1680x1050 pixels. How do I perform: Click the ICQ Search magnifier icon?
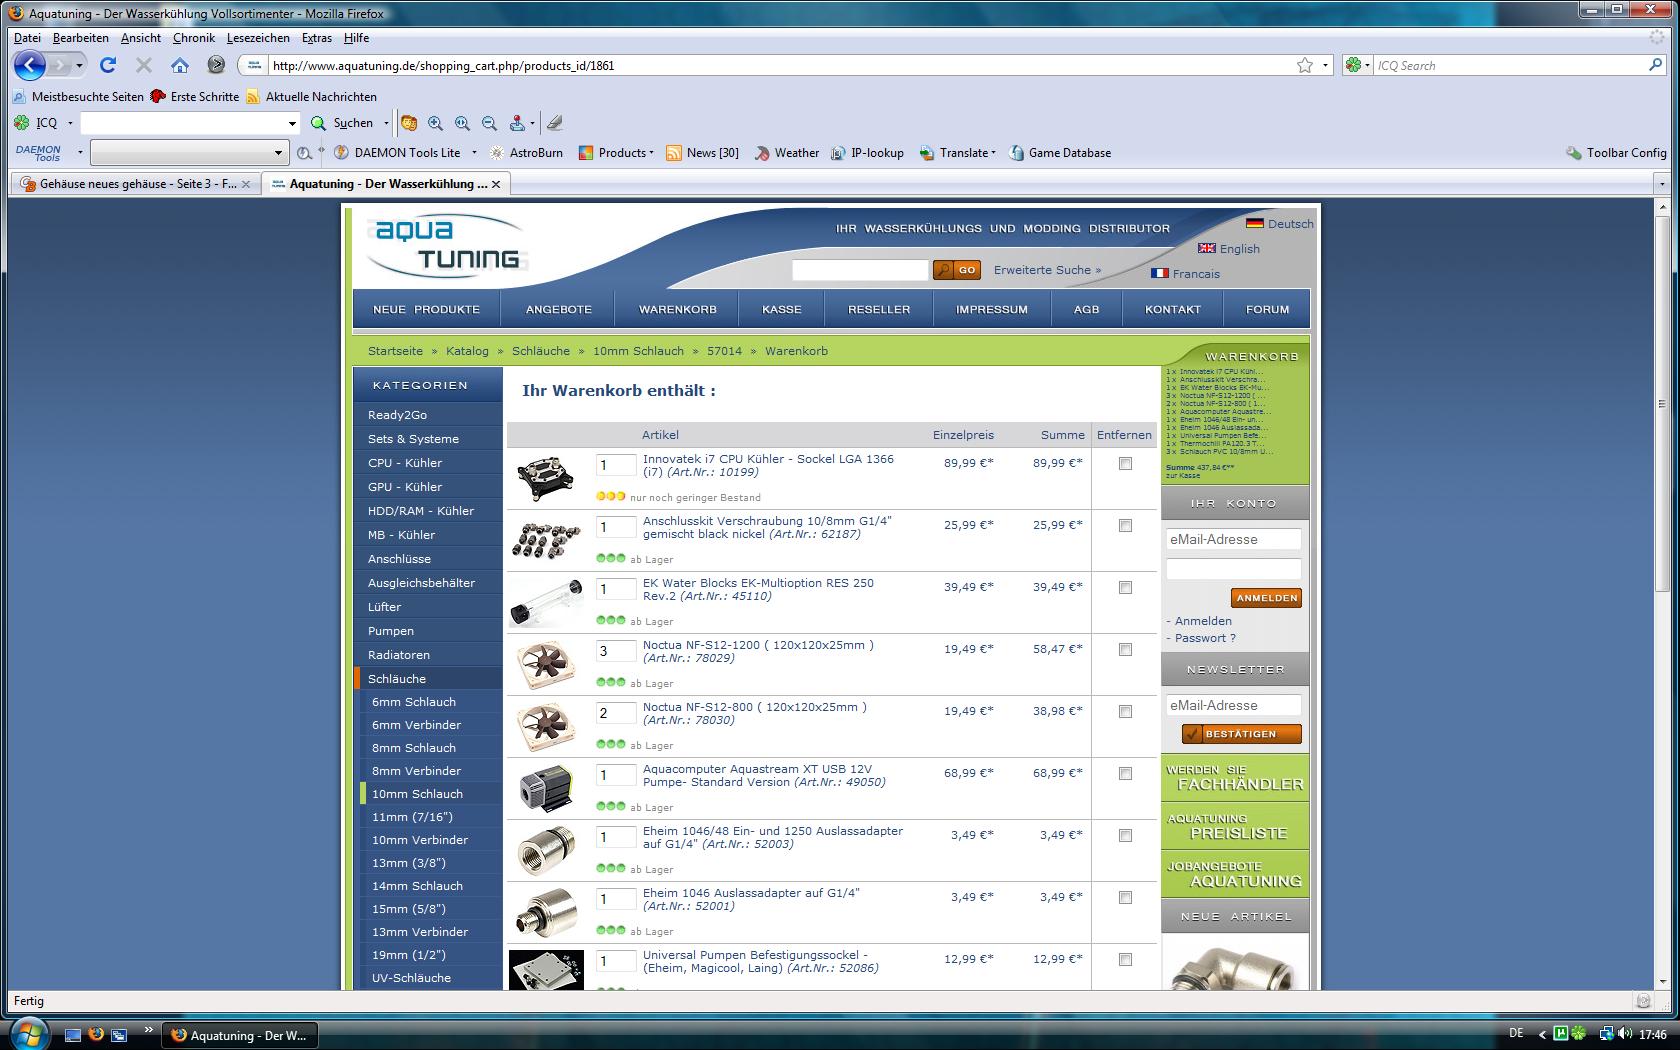click(1655, 65)
